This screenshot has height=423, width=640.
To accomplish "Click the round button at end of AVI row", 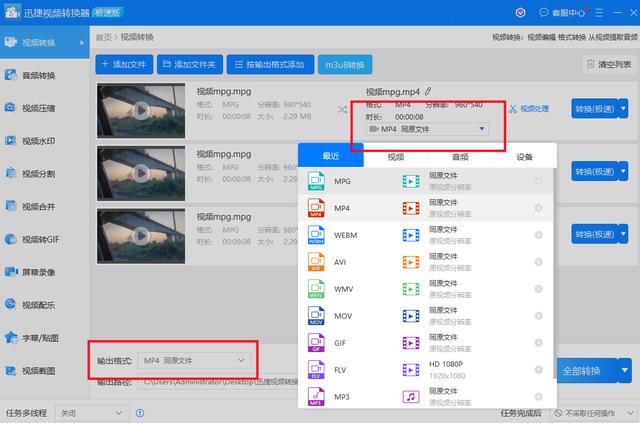I will (538, 262).
